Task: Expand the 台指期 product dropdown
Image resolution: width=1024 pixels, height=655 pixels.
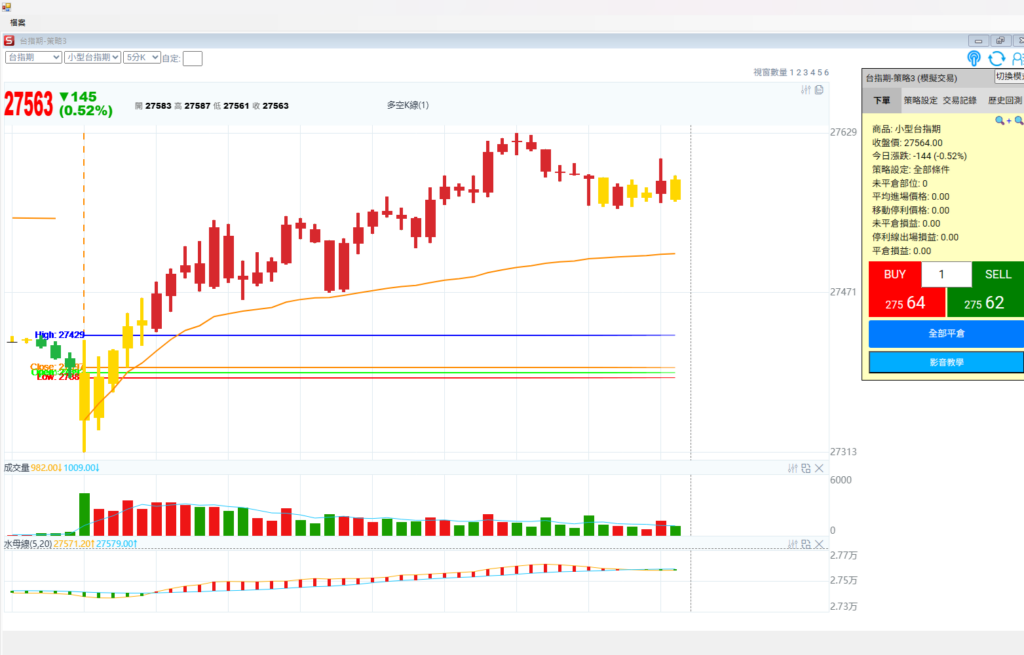Action: pyautogui.click(x=33, y=58)
